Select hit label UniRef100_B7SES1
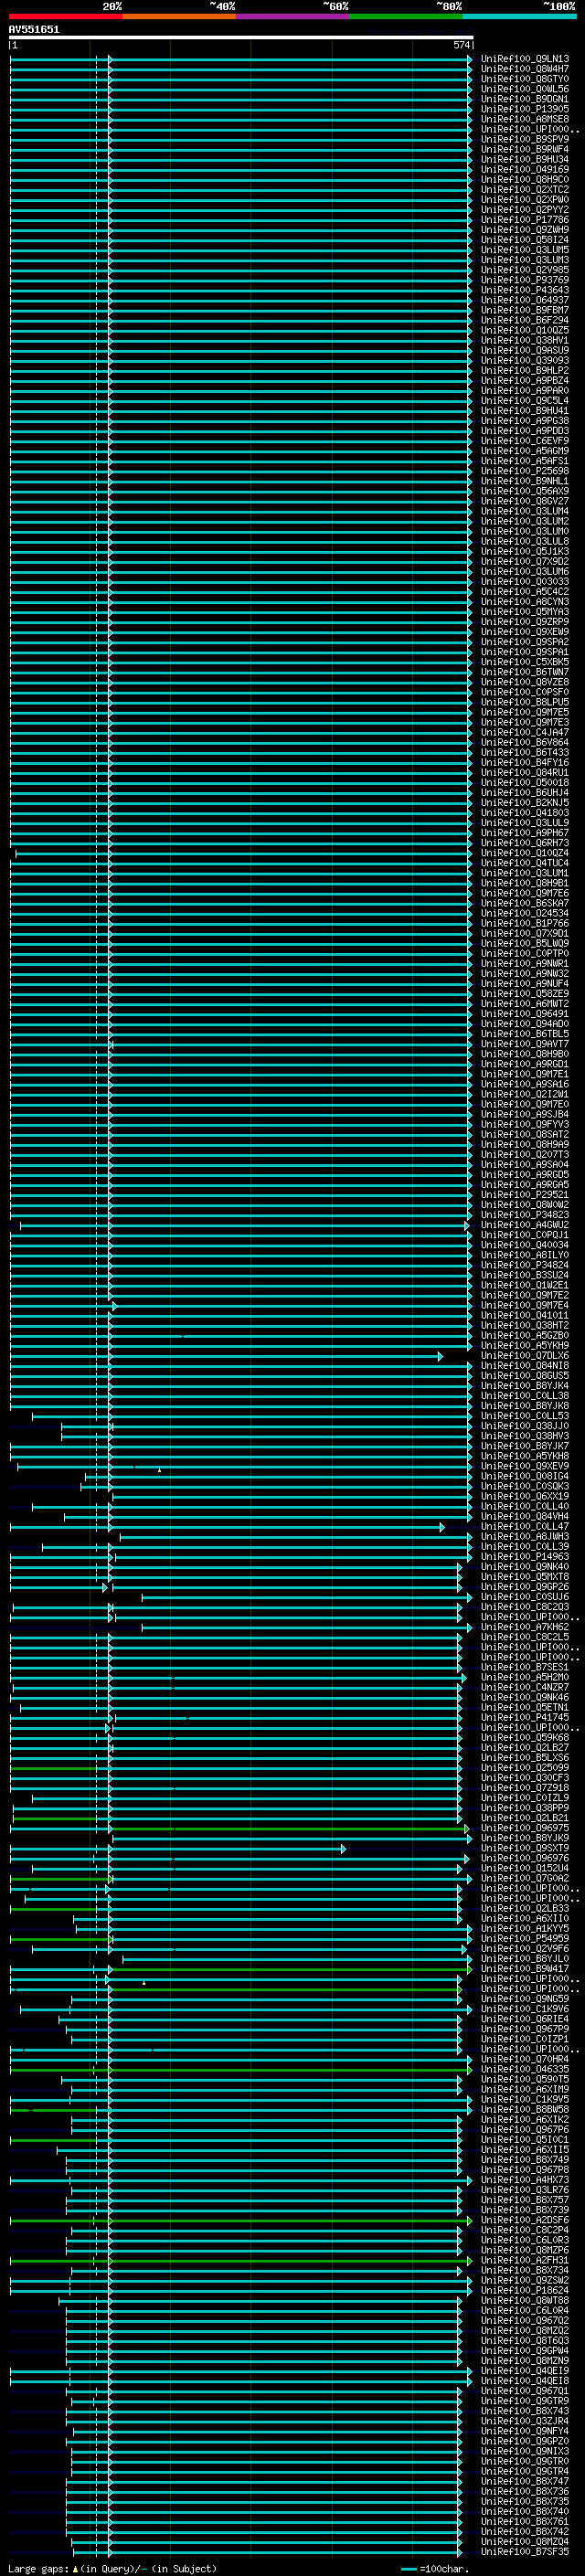The height and width of the screenshot is (2576, 585). 525,1667
